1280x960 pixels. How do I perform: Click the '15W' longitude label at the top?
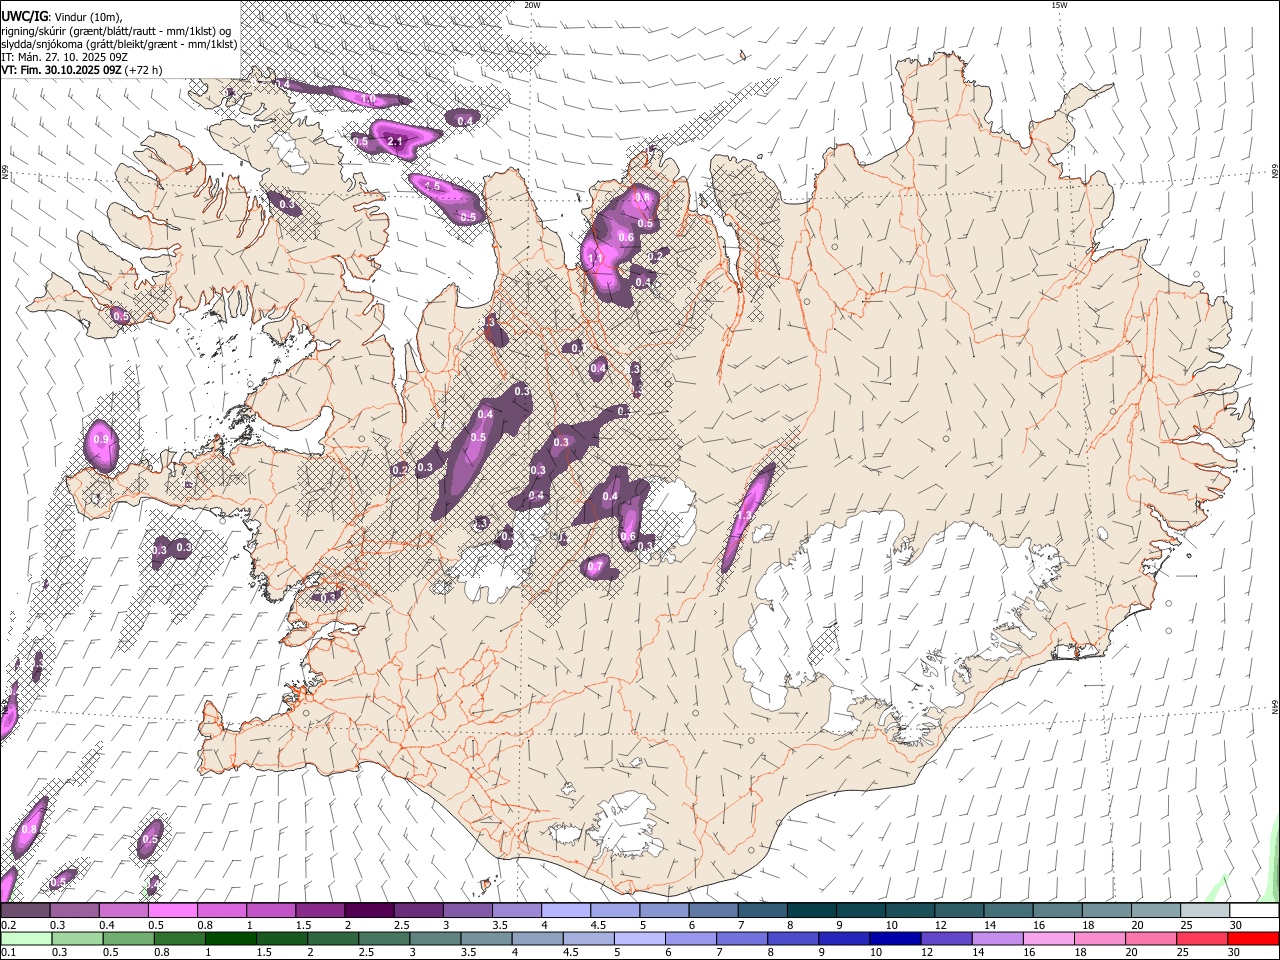click(x=1058, y=5)
